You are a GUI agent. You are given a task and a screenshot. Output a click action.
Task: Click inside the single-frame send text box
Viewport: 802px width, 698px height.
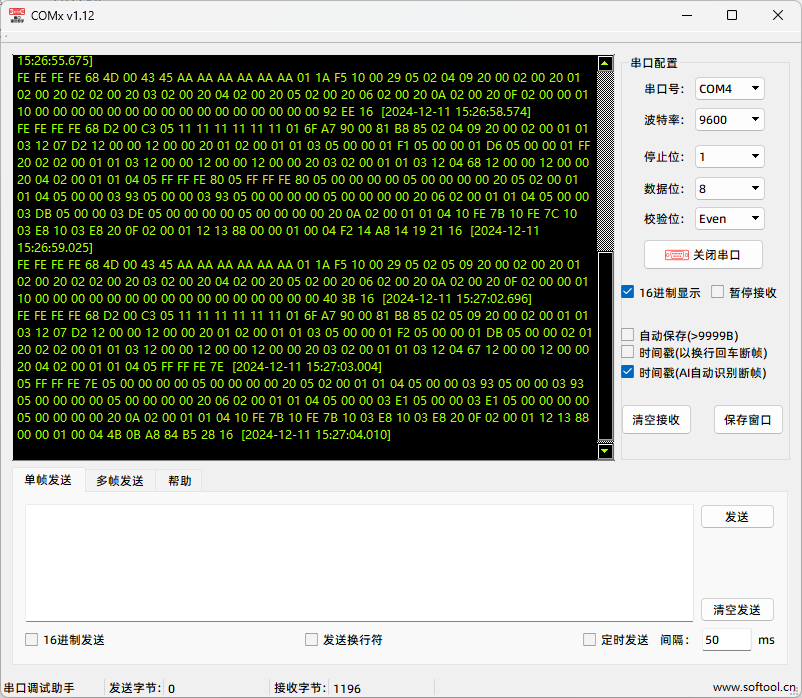point(359,563)
